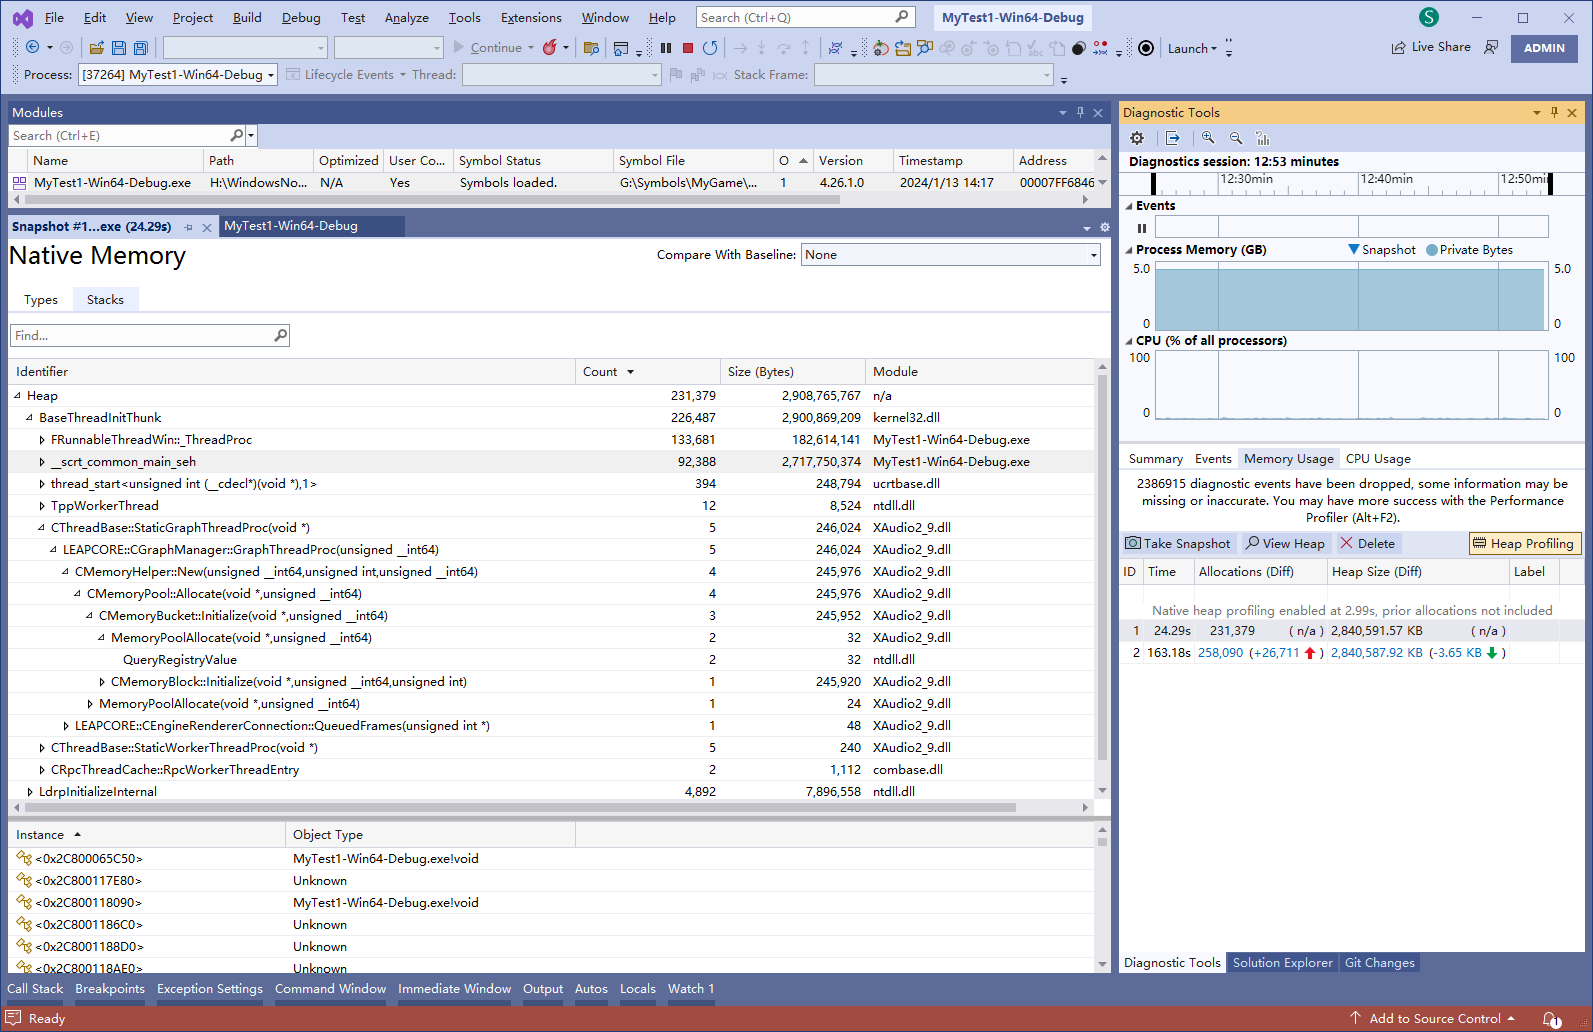Screen dimensions: 1593x1032
Task: Click the document well gear icon
Action: point(1105,227)
